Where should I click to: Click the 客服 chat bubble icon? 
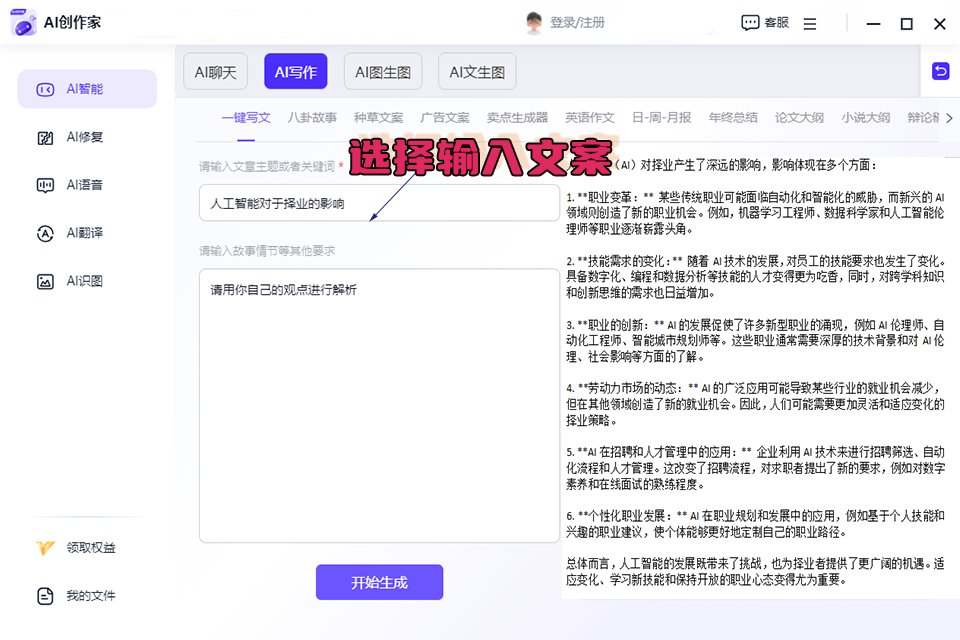point(750,23)
